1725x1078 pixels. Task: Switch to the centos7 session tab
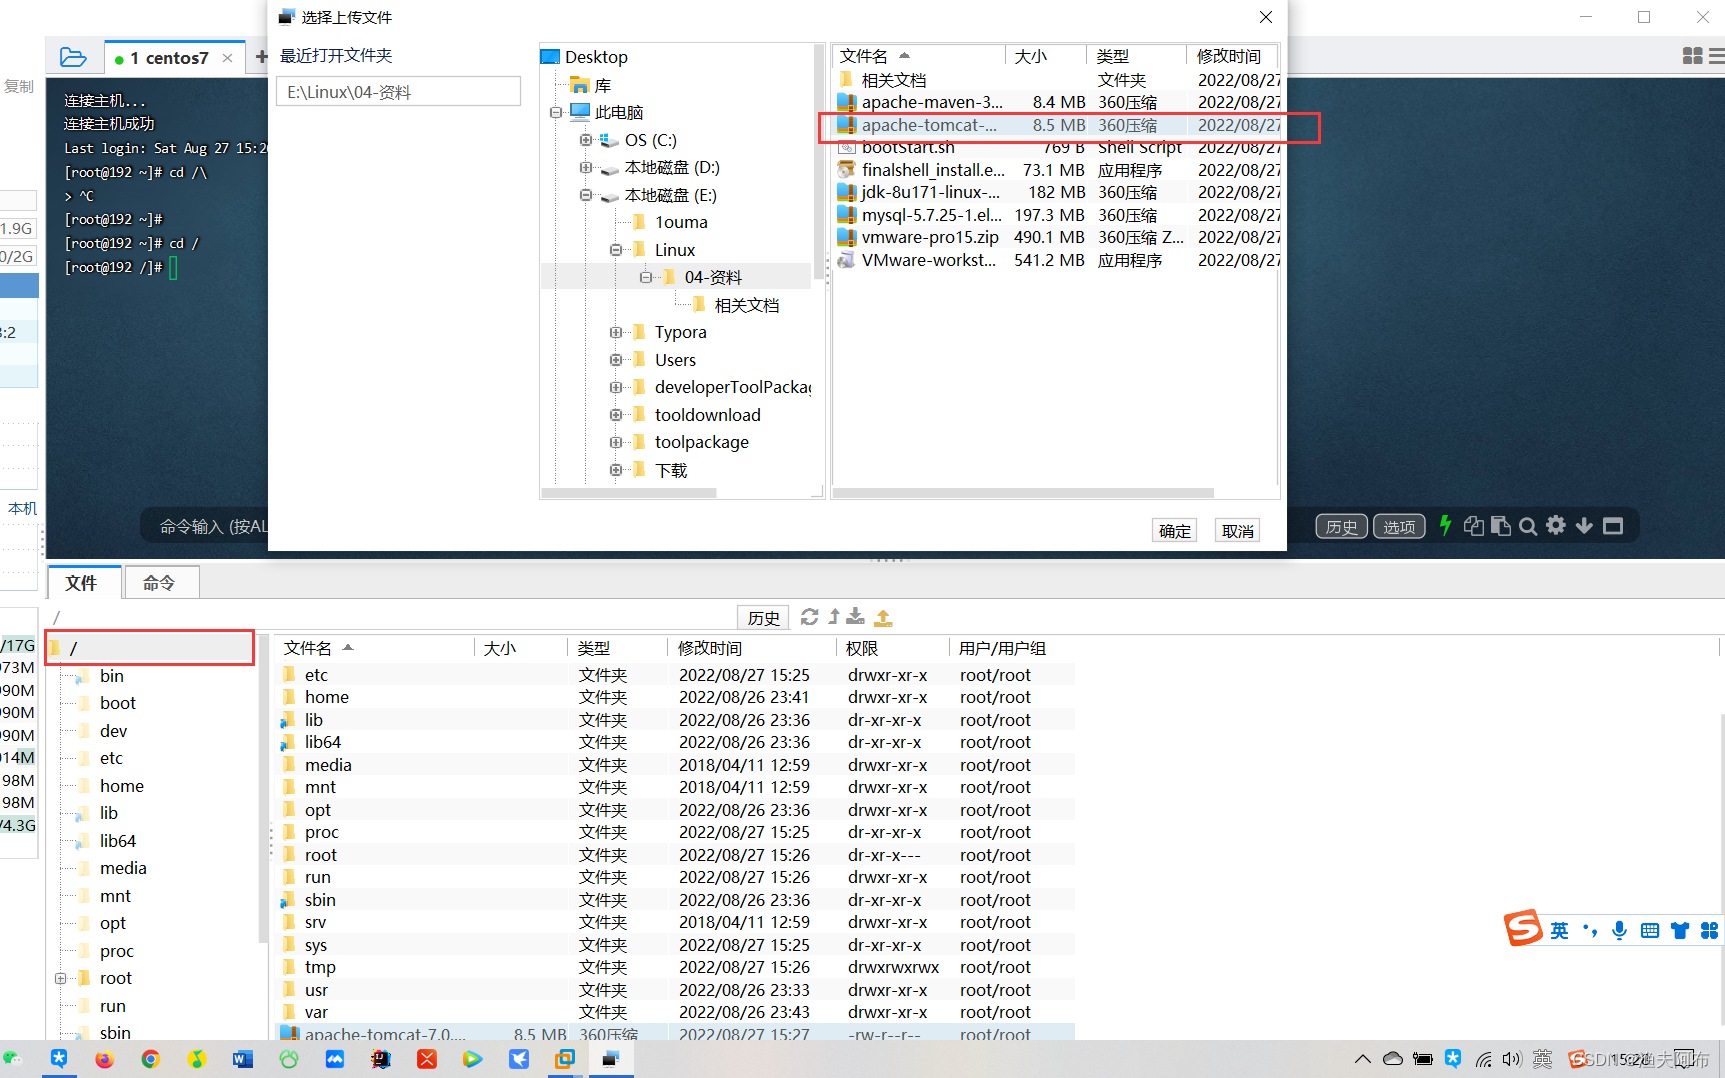[x=168, y=58]
